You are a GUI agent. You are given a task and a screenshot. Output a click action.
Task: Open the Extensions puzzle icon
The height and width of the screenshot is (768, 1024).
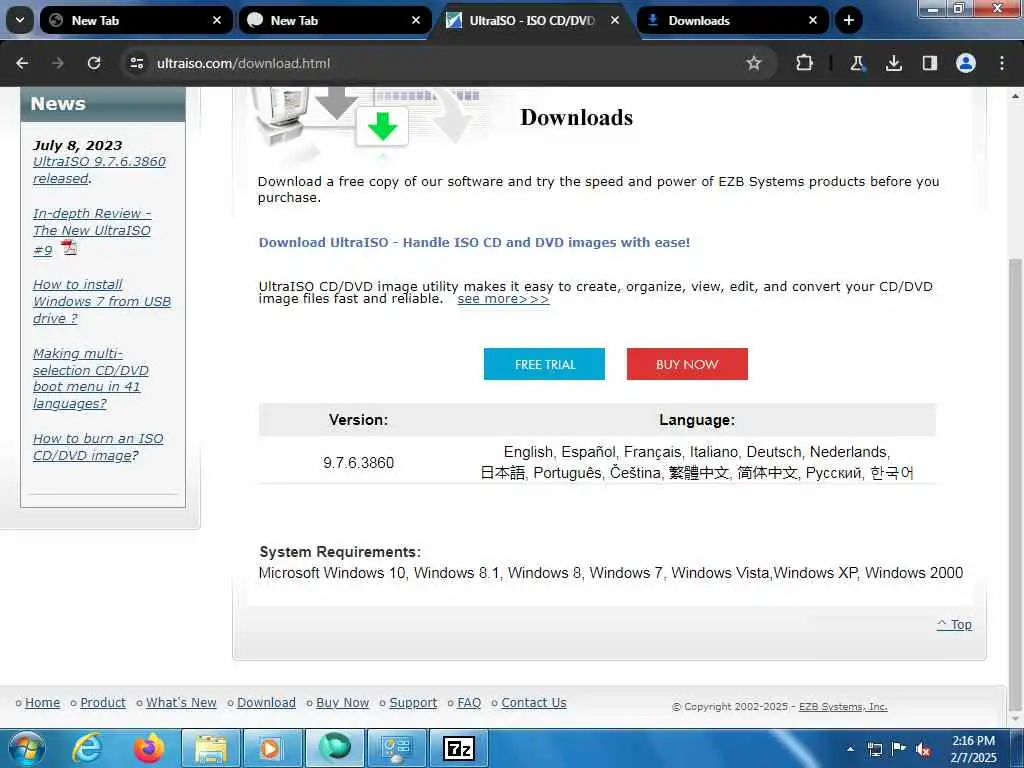(805, 63)
